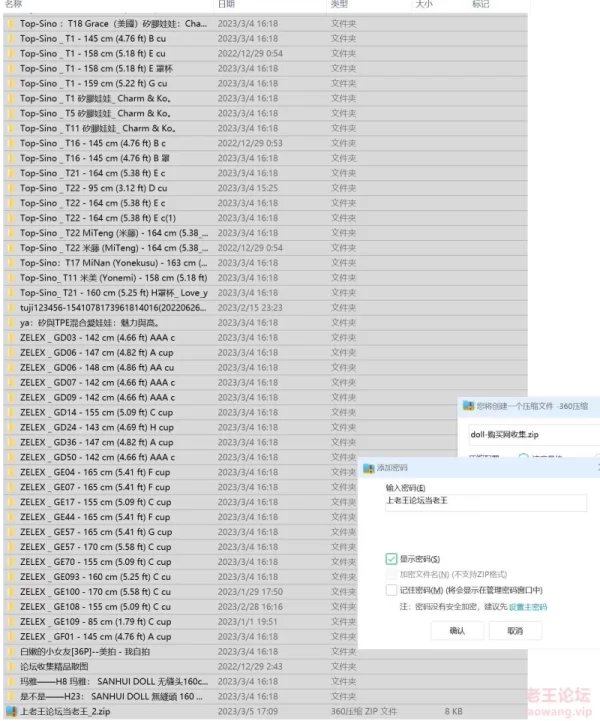The width and height of the screenshot is (600, 721).
Task: Enable the 记住密码 checkbox
Action: (x=391, y=590)
